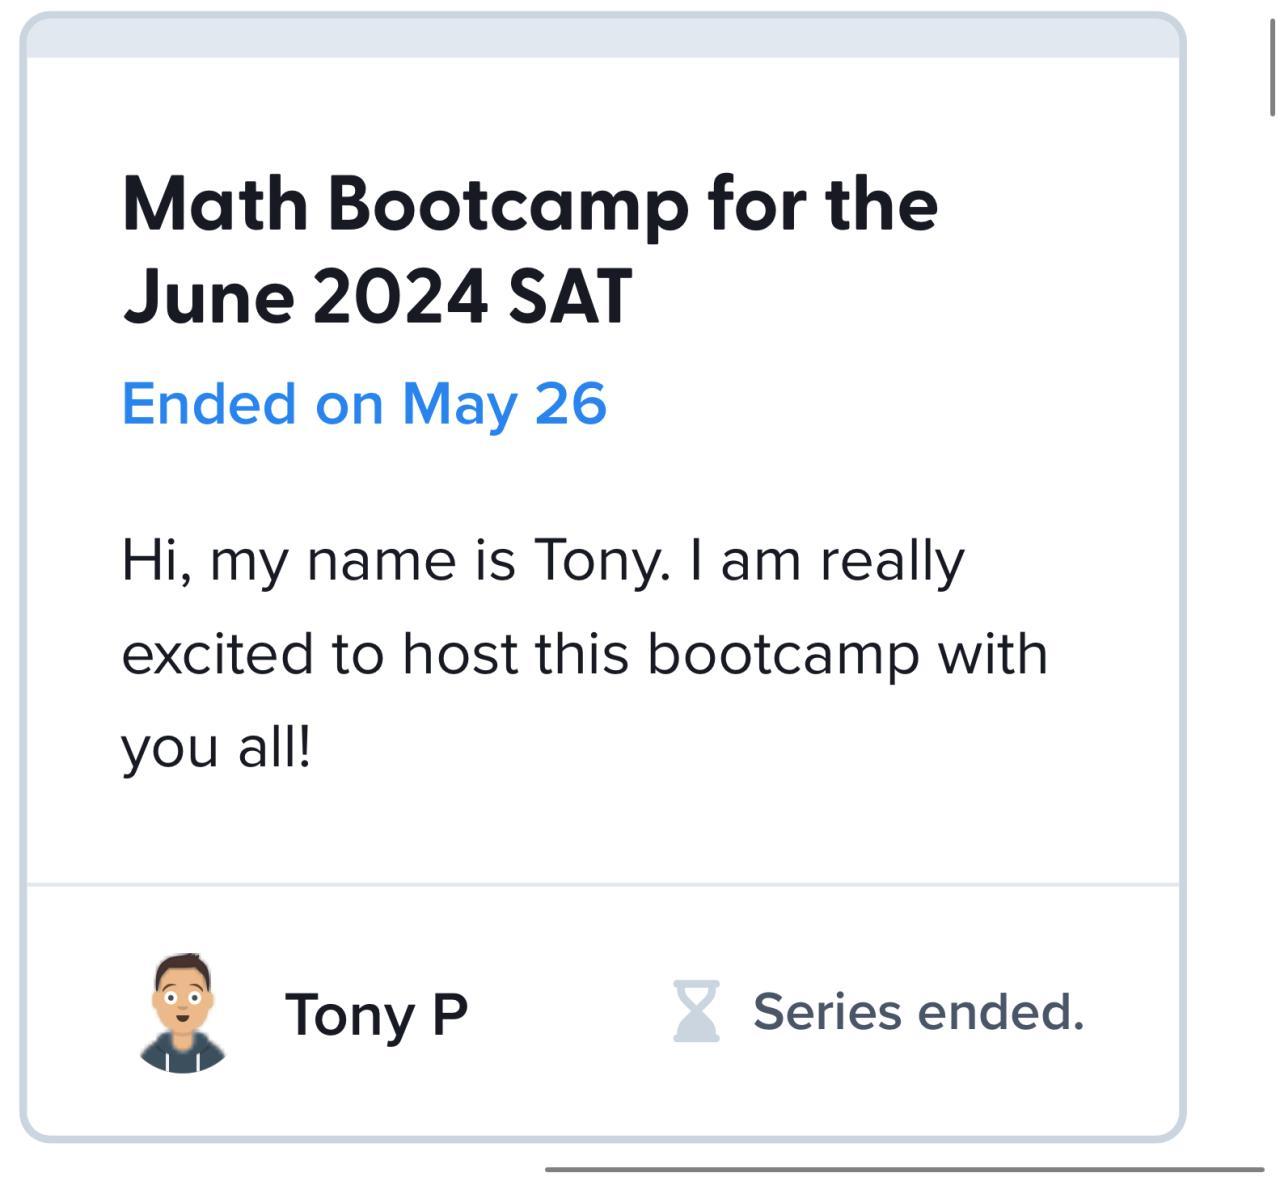Open the host name Tony P

tap(376, 1014)
